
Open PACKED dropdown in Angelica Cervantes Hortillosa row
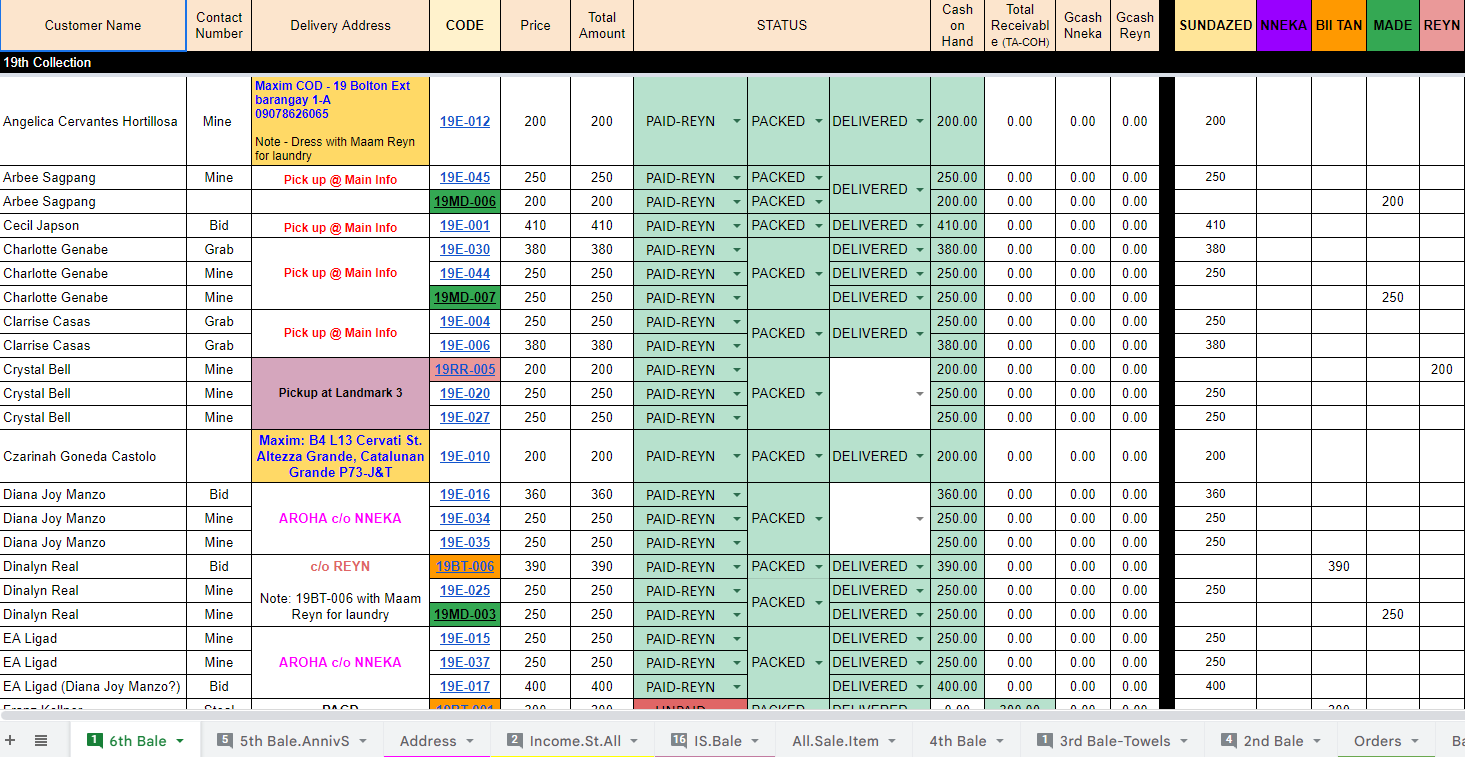click(x=819, y=121)
